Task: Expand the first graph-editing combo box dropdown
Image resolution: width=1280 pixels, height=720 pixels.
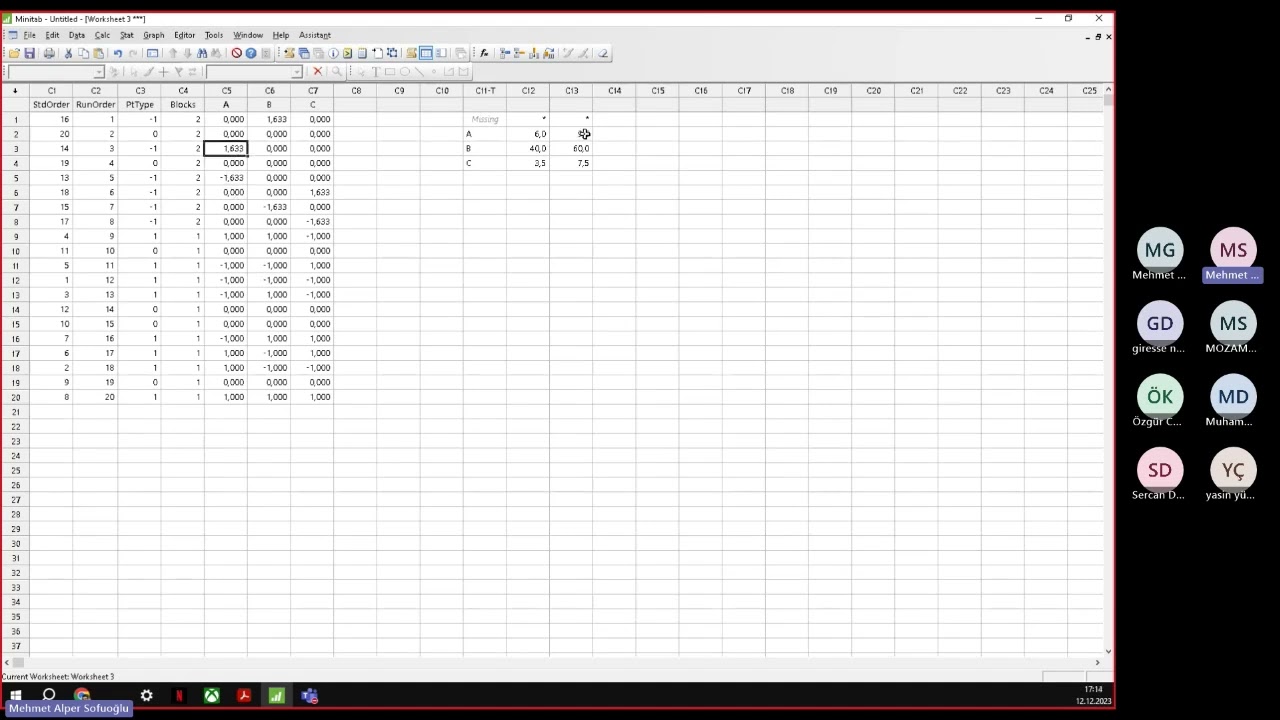Action: [98, 72]
